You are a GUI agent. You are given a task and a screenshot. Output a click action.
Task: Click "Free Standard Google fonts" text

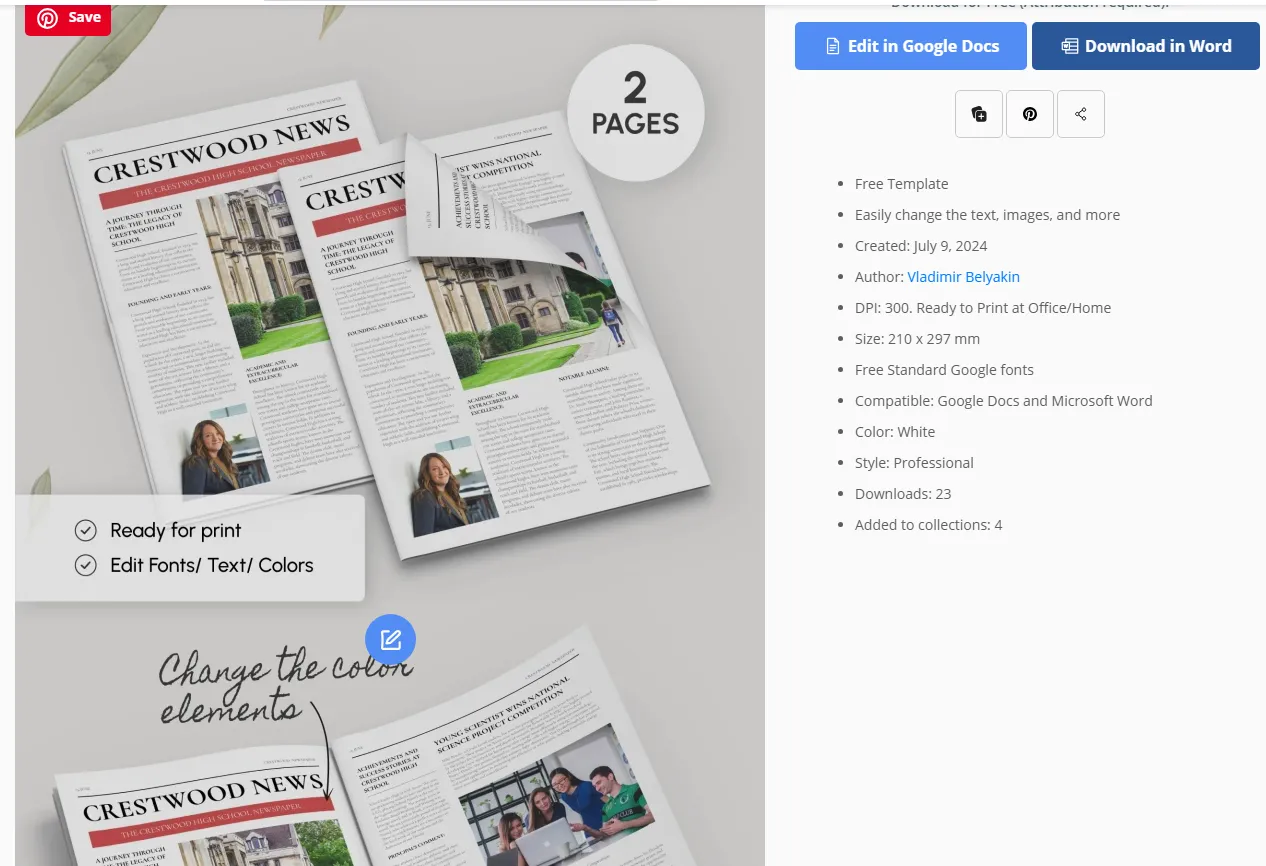tap(944, 370)
